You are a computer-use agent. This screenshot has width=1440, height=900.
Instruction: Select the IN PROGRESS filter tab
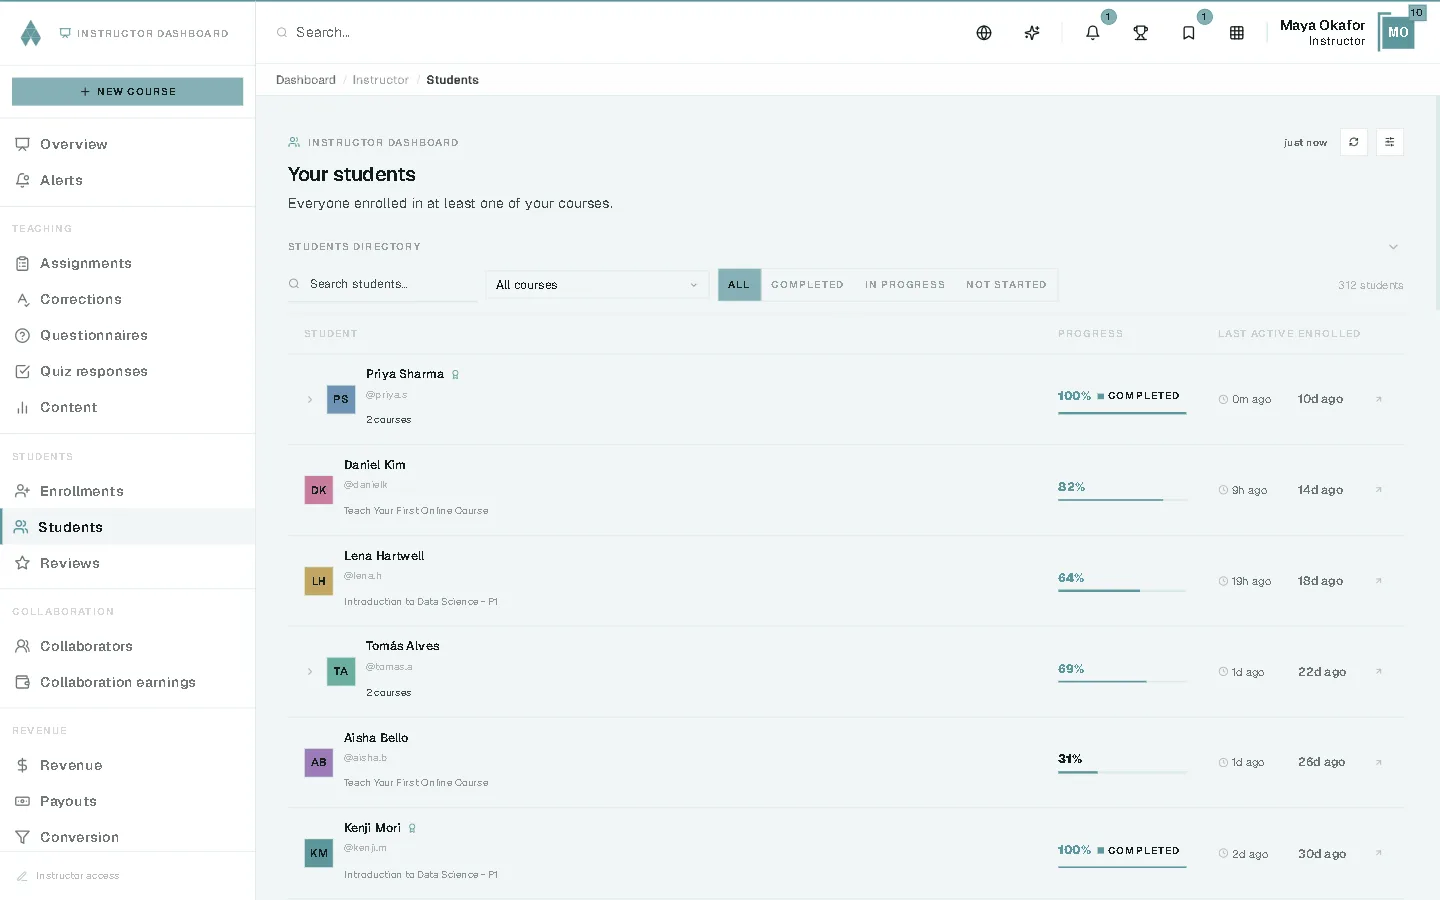pos(905,285)
